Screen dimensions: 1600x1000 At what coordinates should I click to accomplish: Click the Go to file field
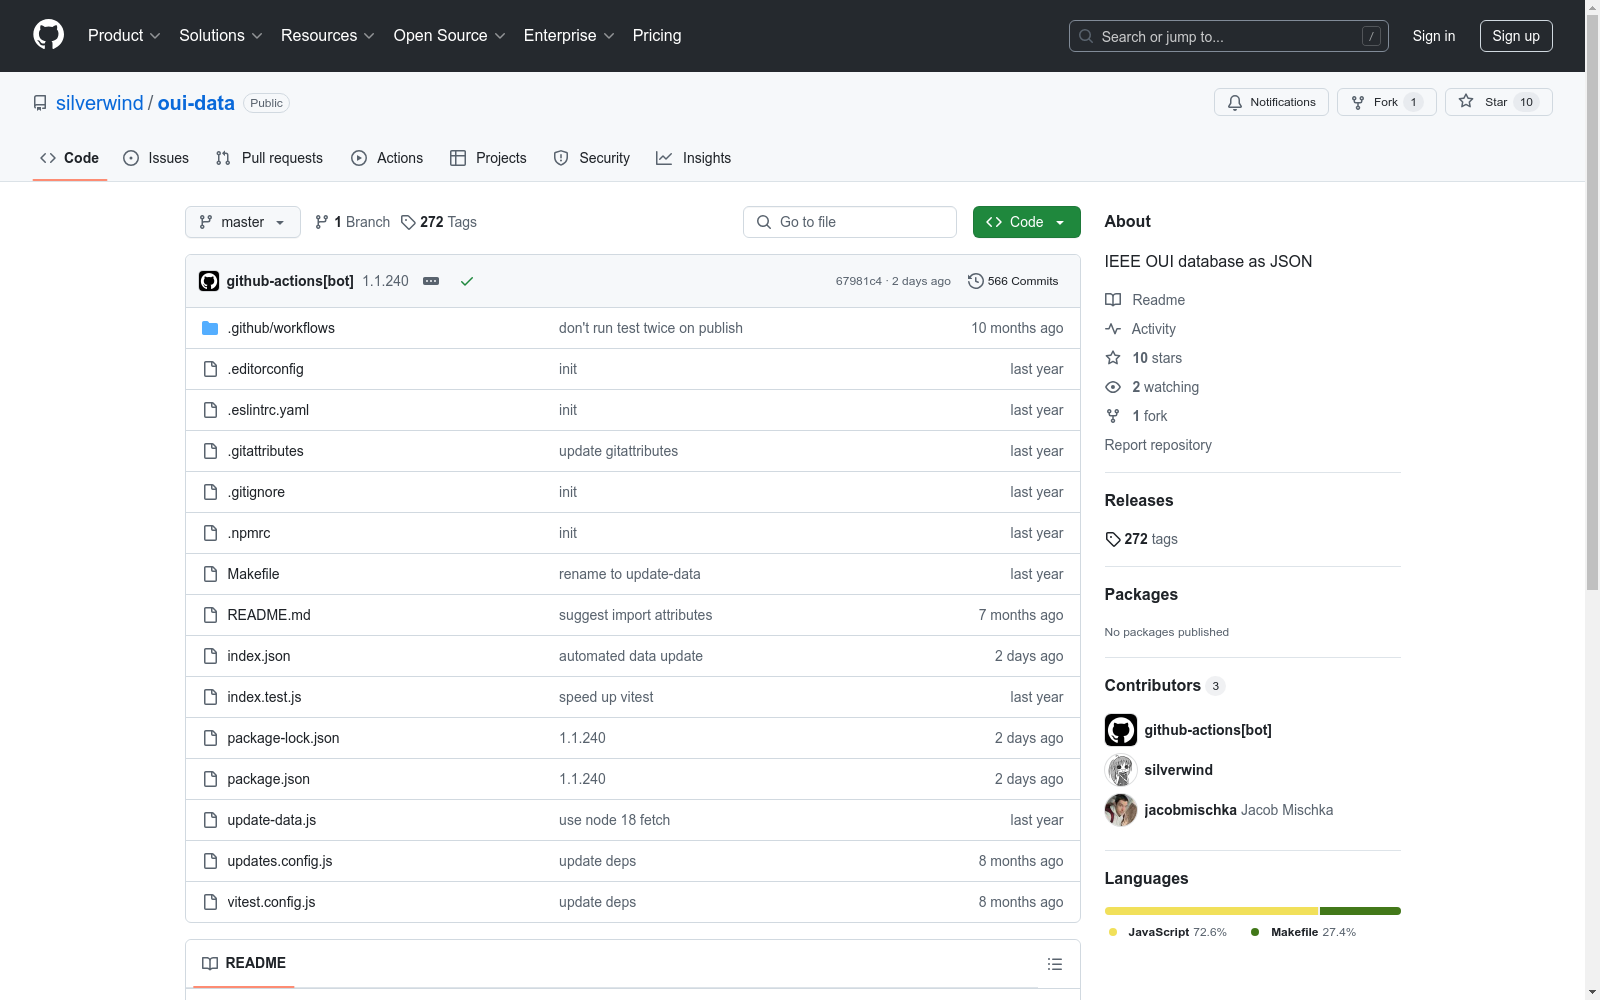(x=850, y=222)
